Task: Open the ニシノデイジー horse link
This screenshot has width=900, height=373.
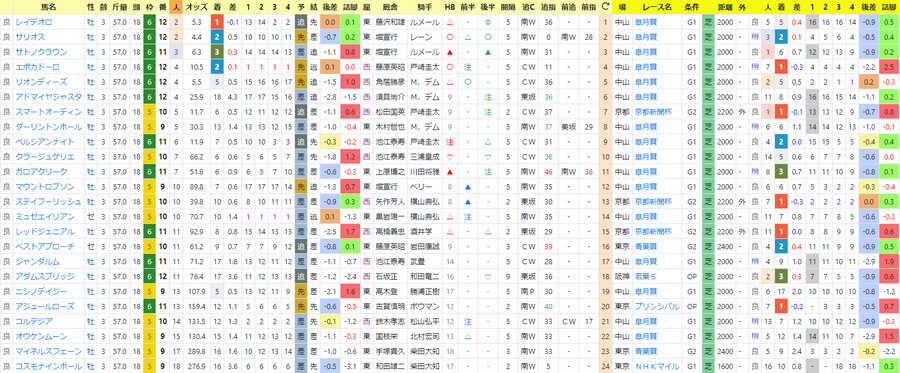Action: coord(42,291)
